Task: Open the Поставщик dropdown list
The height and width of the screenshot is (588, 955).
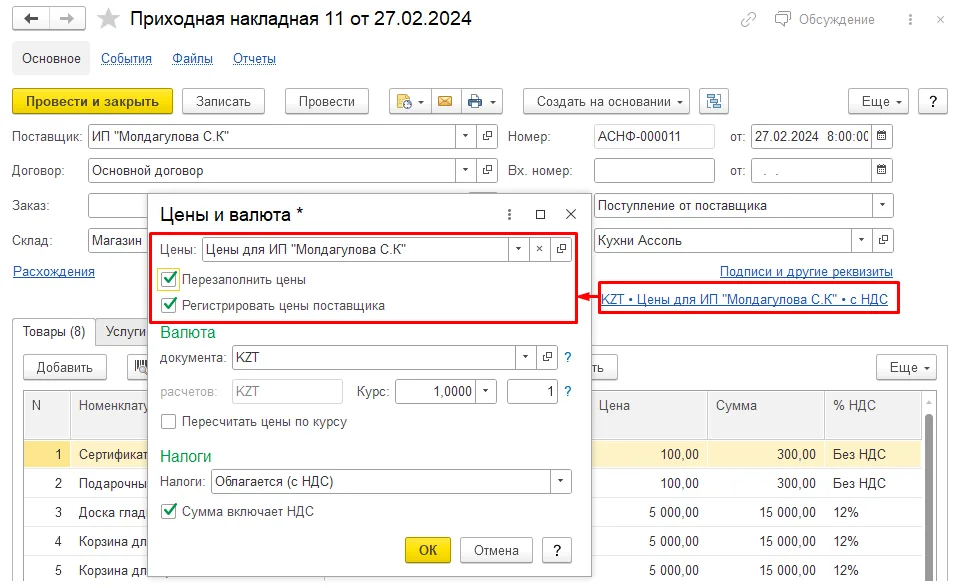Action: [x=466, y=136]
